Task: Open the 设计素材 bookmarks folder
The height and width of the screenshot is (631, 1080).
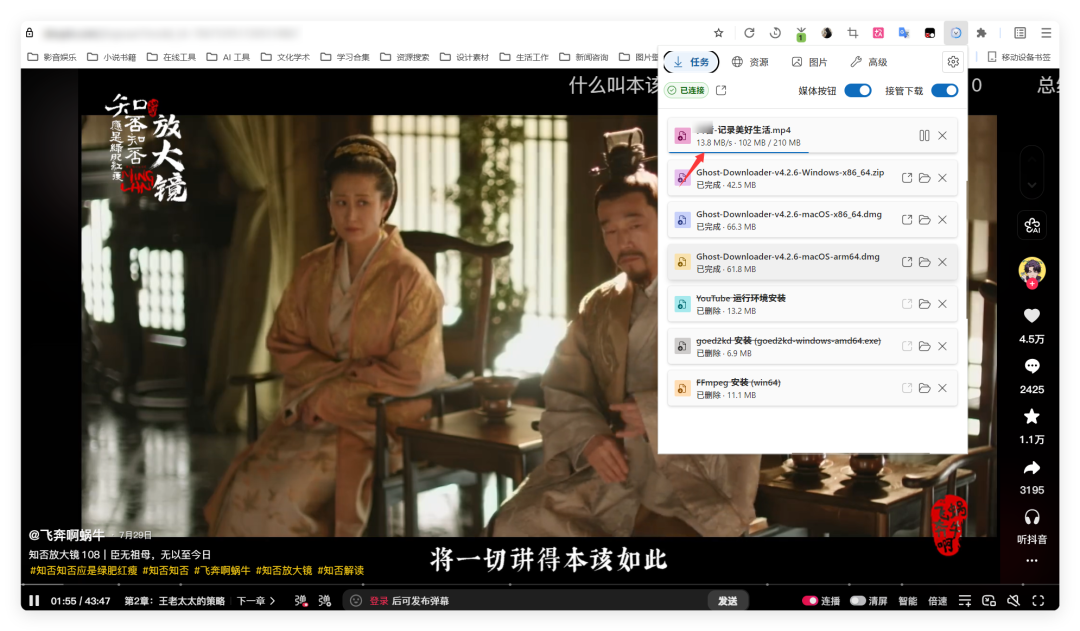Action: (x=465, y=57)
